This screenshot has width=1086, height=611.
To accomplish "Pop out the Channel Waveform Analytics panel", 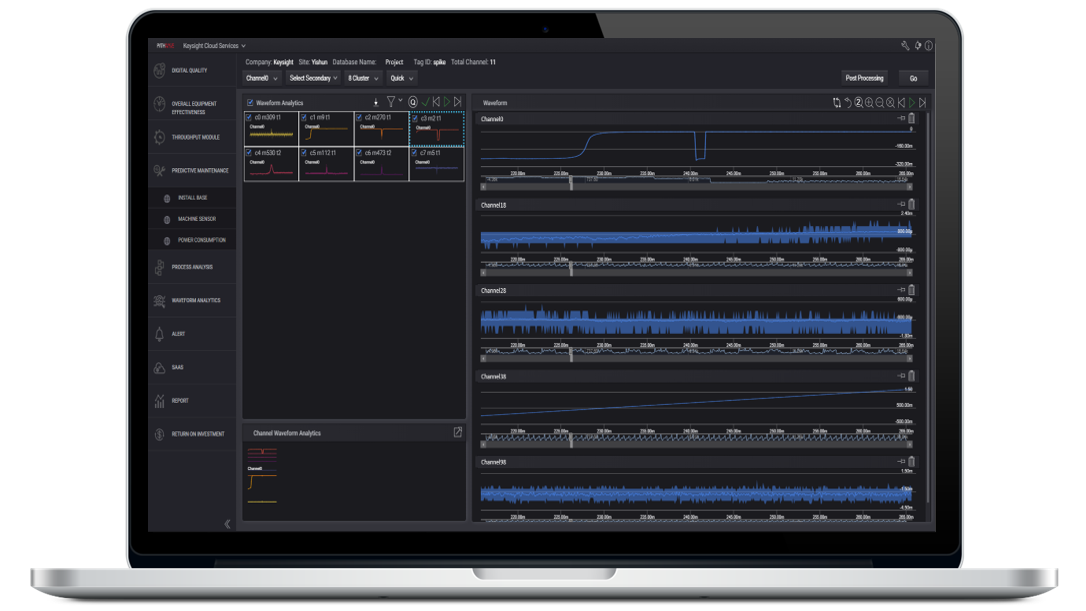I will [x=457, y=433].
